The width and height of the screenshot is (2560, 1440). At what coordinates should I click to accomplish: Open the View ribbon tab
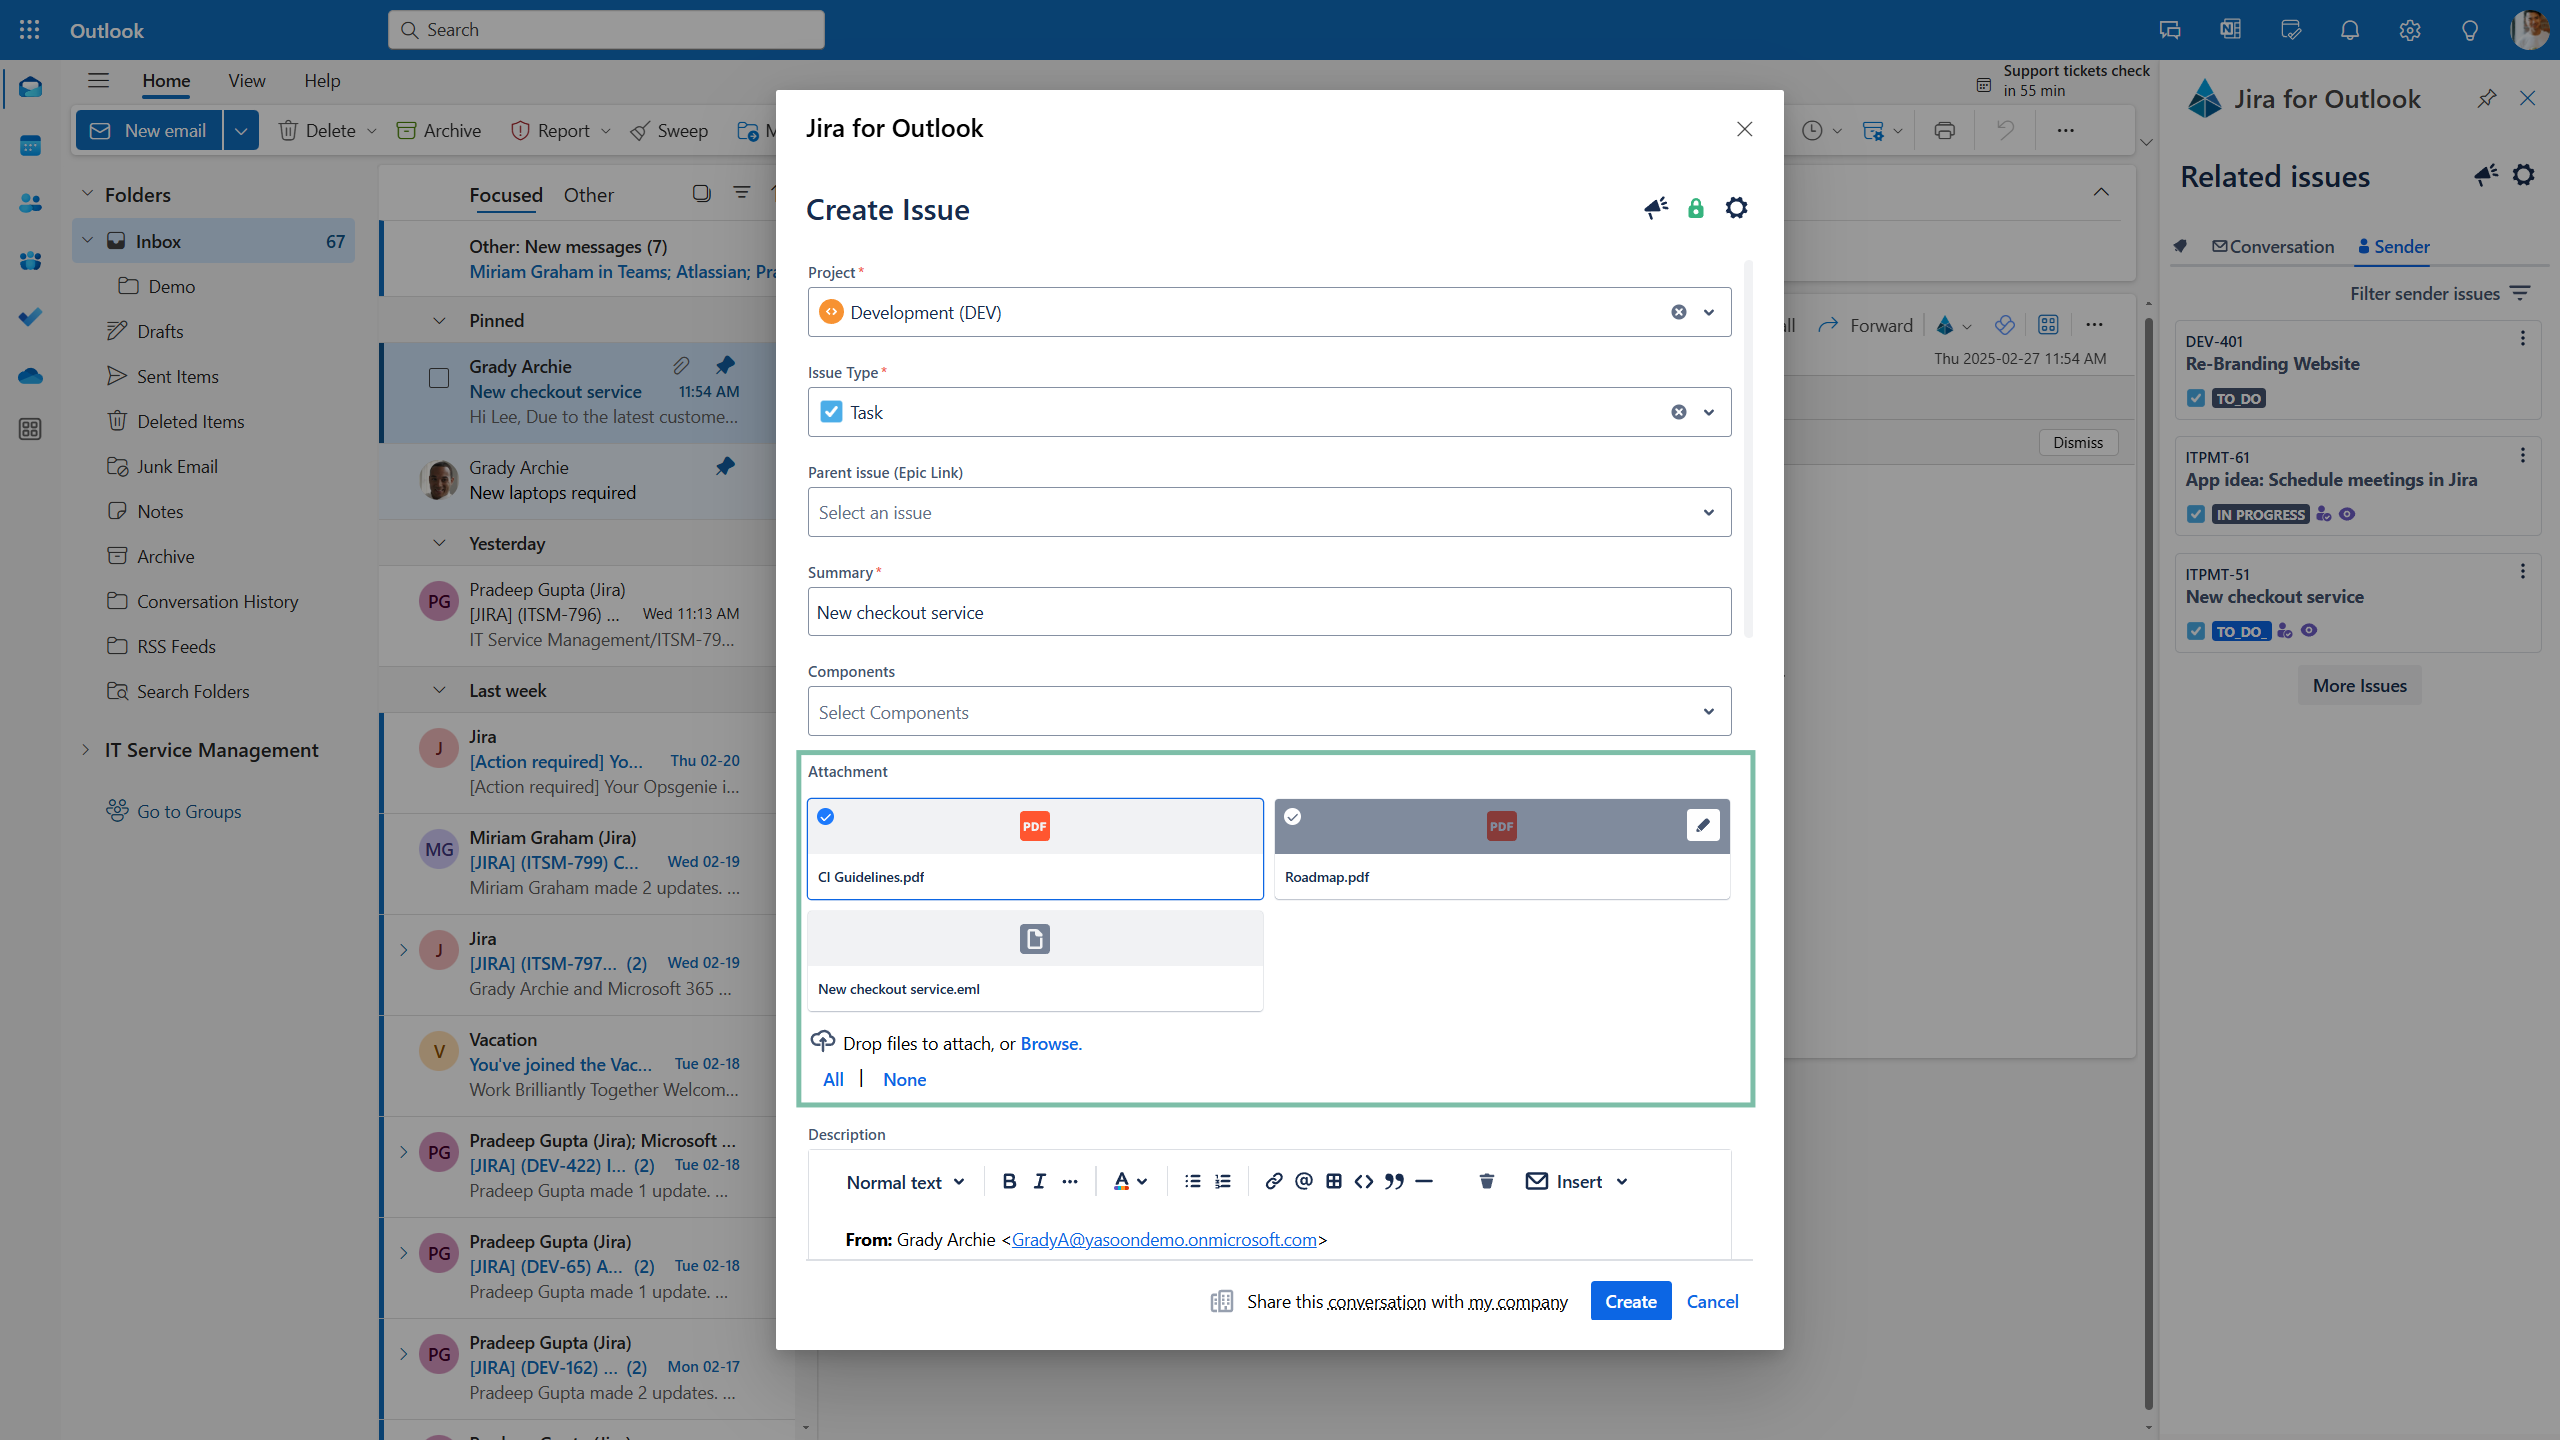click(x=246, y=80)
